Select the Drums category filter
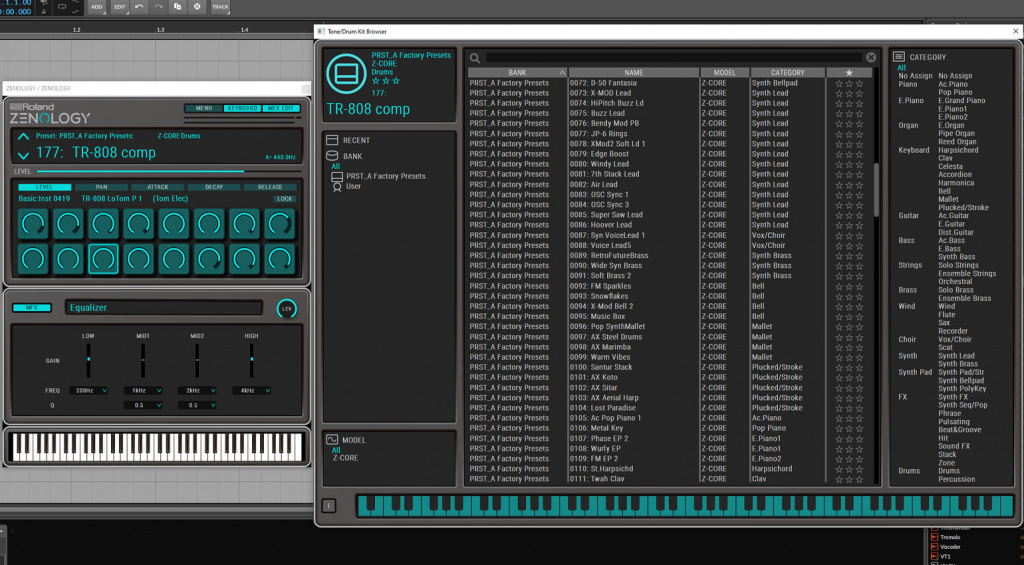 [949, 471]
